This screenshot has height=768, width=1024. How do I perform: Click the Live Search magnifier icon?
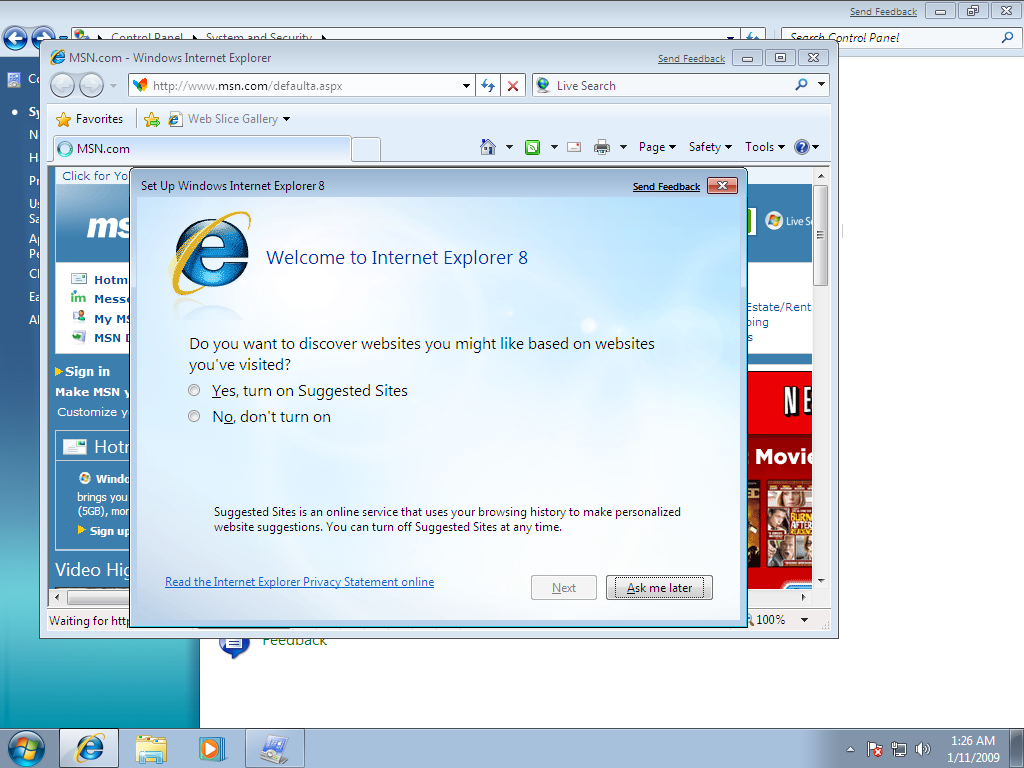coord(802,85)
